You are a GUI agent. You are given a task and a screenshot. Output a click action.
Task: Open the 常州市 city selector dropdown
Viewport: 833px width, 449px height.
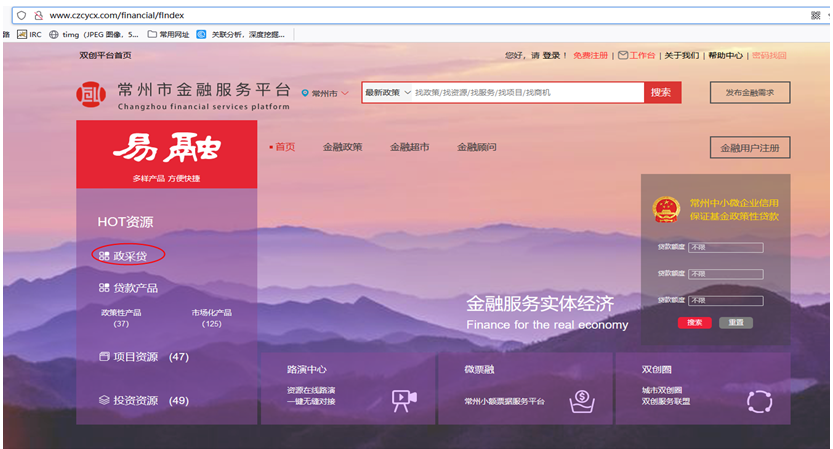326,93
